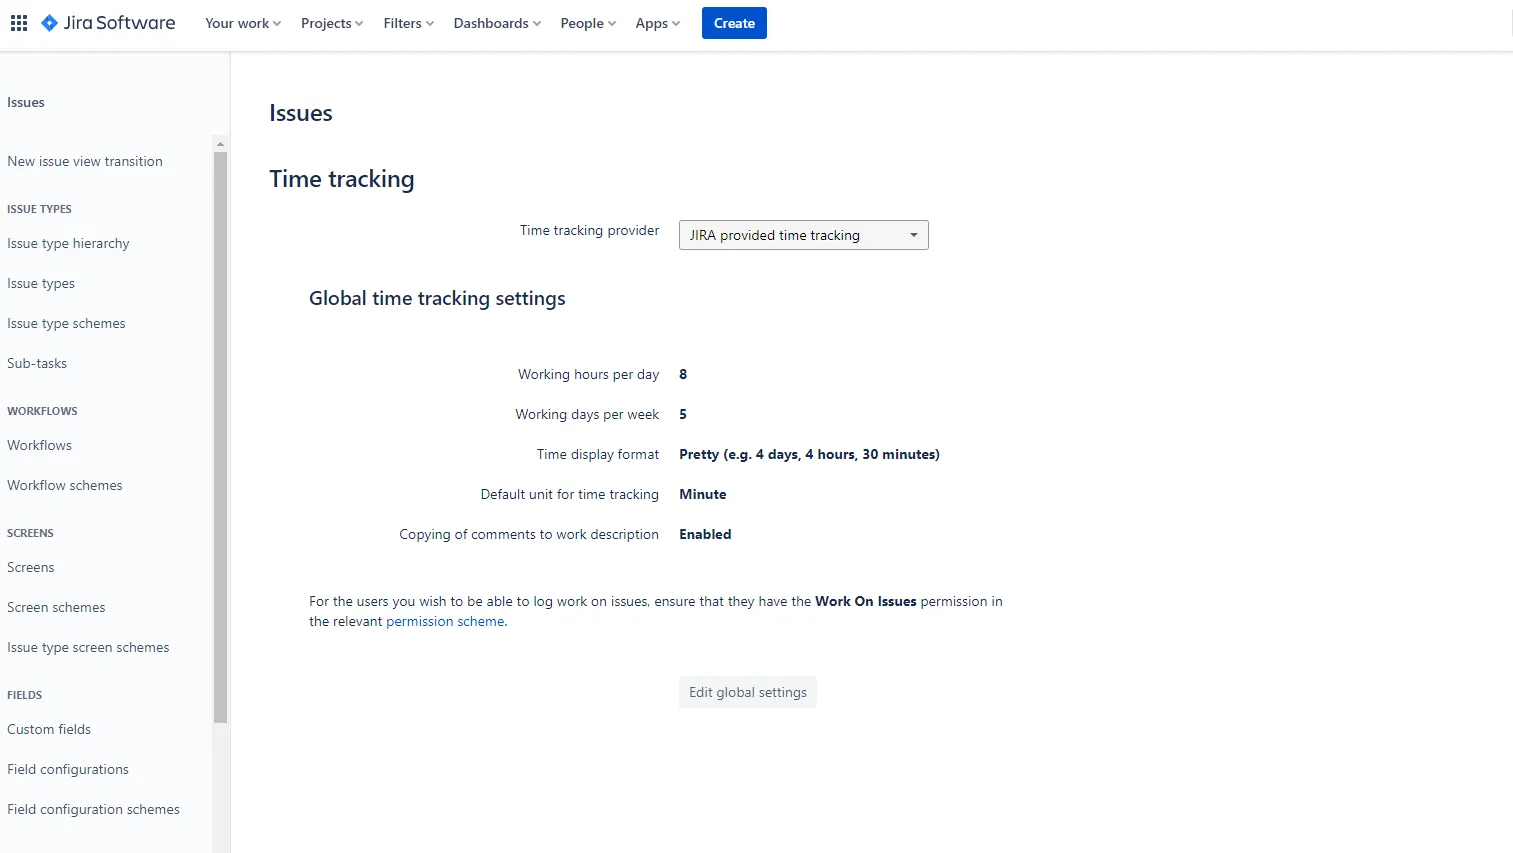Expand the Filters menu chevron
Viewport: 1513px width, 853px height.
point(430,23)
